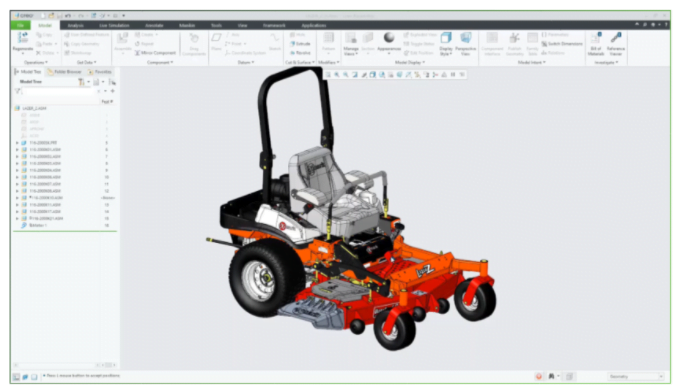Expand the 116-200011.ASM tree node
Image resolution: width=677 pixels, height=392 pixels.
pyautogui.click(x=17, y=205)
